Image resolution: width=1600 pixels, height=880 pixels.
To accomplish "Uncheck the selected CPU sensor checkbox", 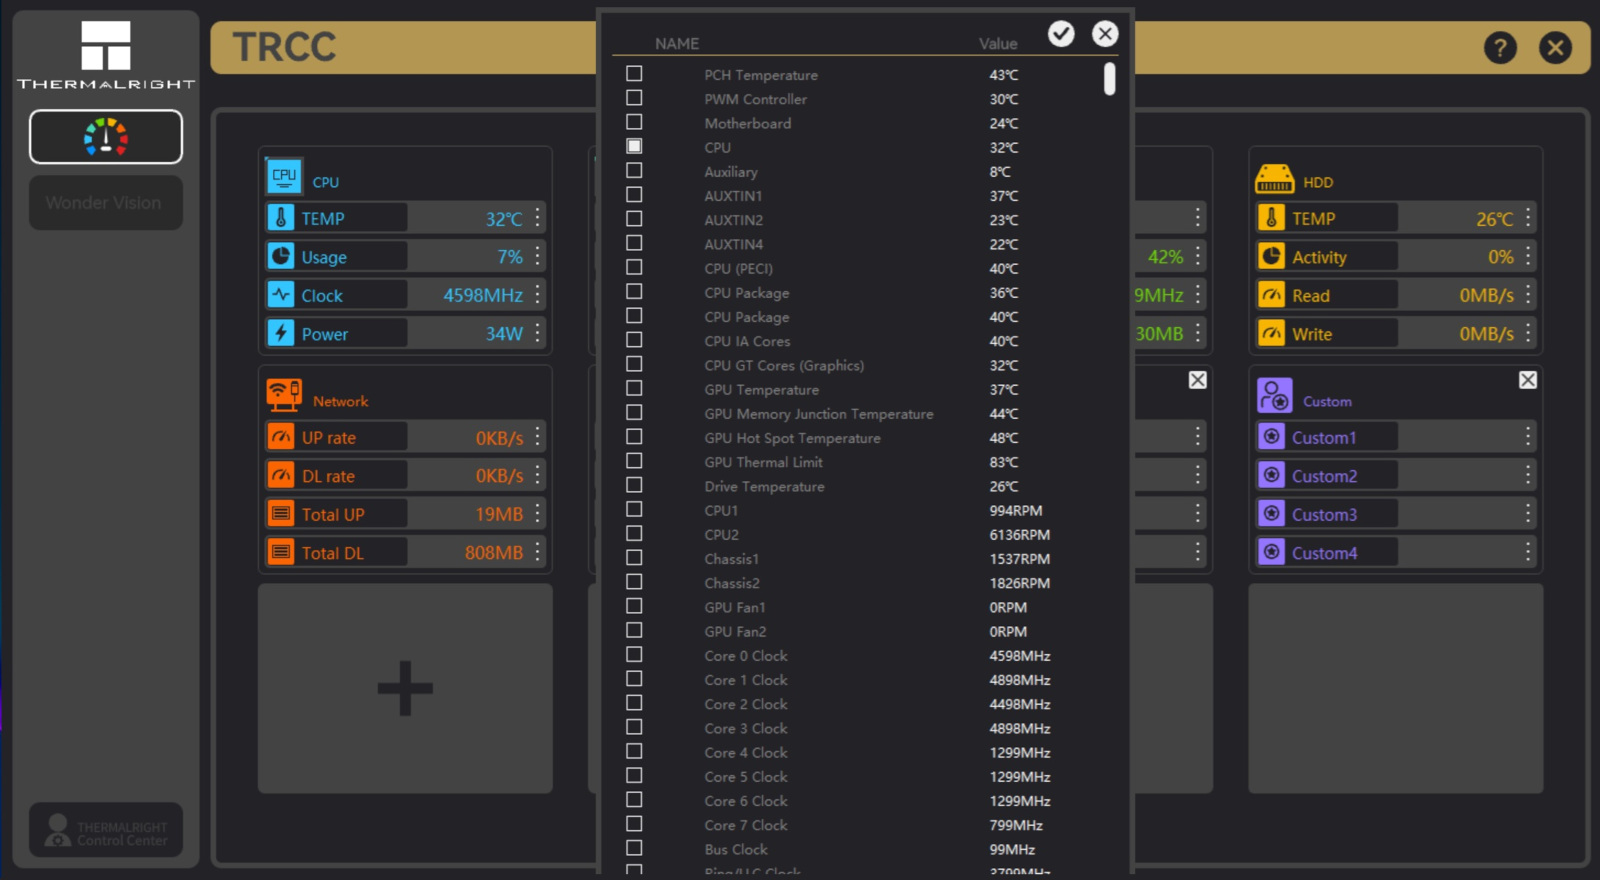I will pos(634,146).
